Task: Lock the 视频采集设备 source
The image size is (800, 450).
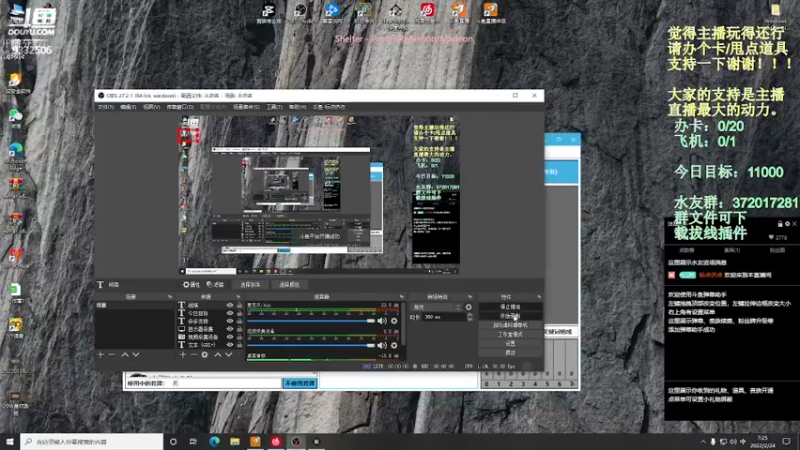Action: [239, 337]
